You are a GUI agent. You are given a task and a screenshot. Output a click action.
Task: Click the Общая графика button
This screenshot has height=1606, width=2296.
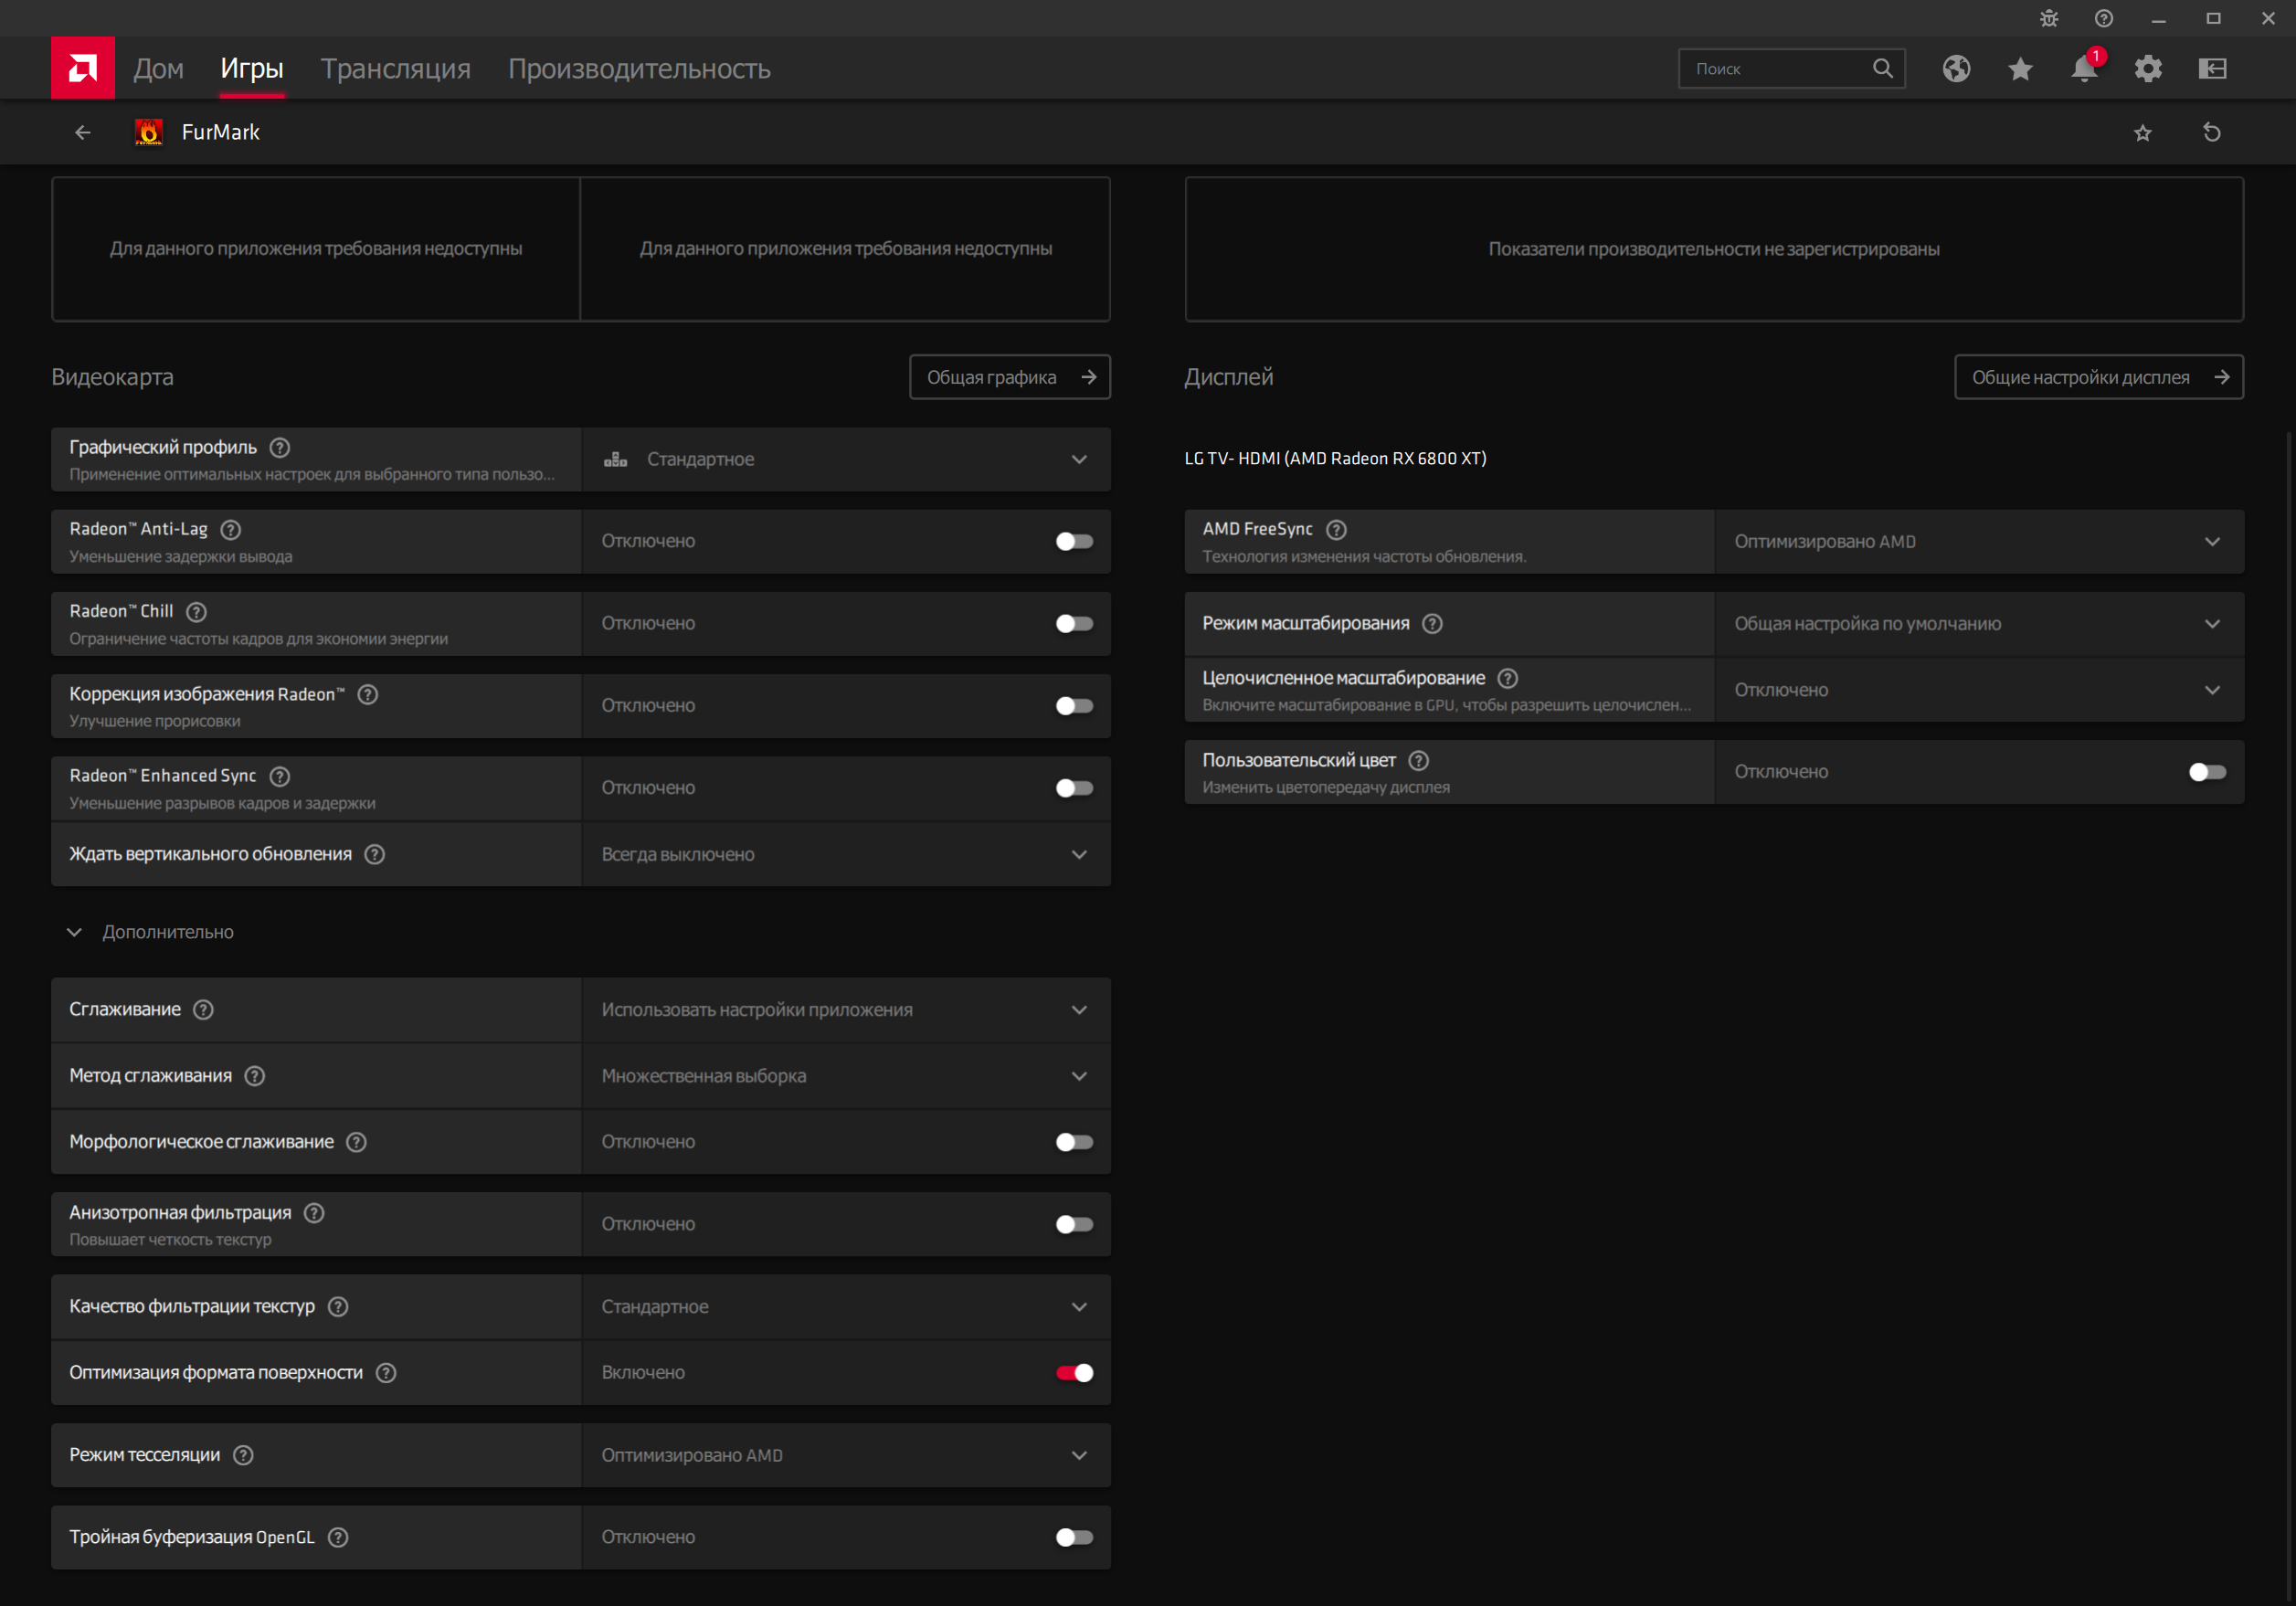pyautogui.click(x=1009, y=377)
